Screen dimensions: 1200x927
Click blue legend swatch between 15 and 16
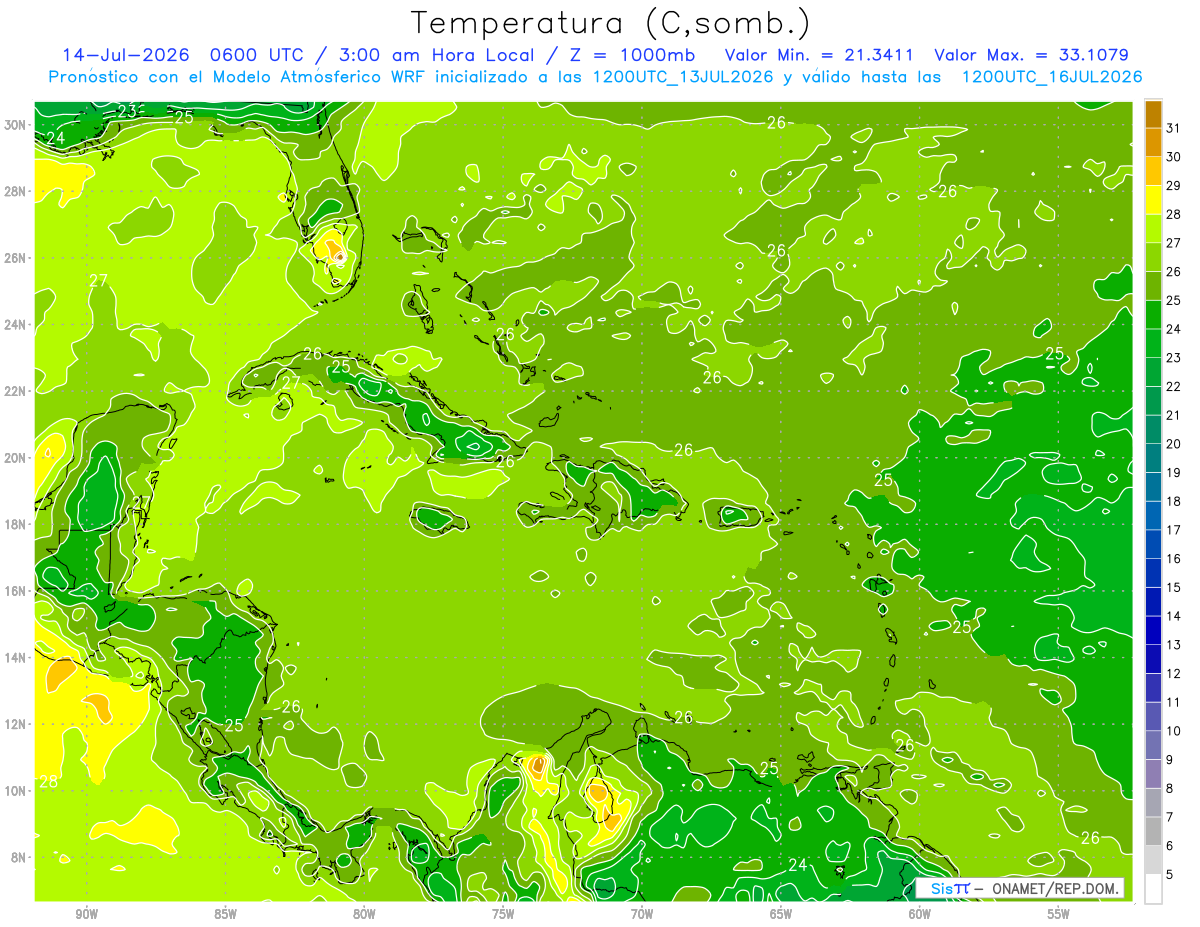pos(1153,573)
